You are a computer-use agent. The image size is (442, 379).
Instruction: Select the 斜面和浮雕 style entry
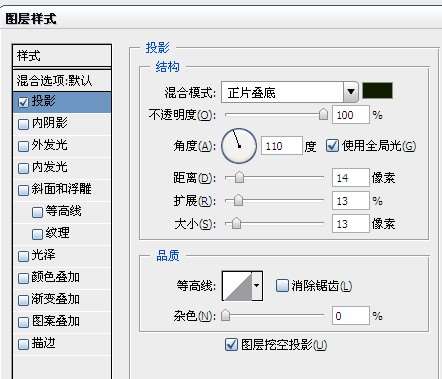pos(62,189)
